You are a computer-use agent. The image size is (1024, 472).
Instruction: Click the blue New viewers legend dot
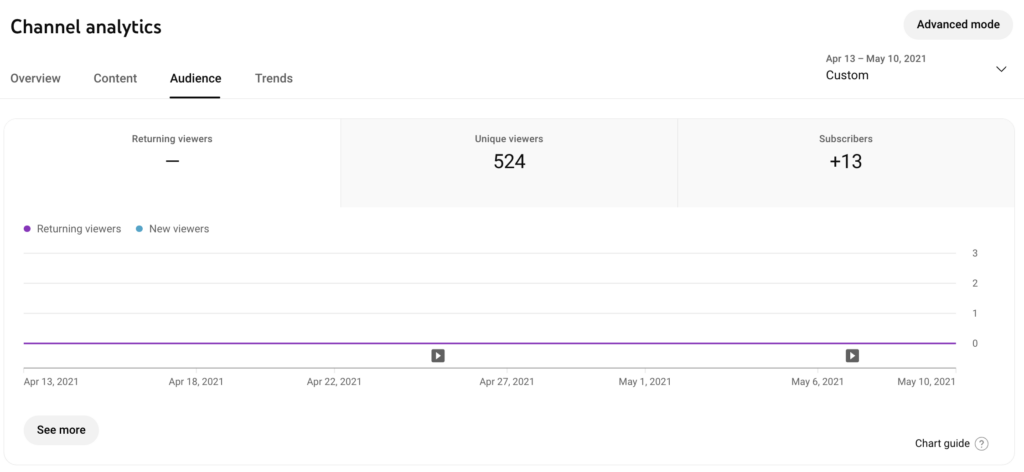click(140, 229)
